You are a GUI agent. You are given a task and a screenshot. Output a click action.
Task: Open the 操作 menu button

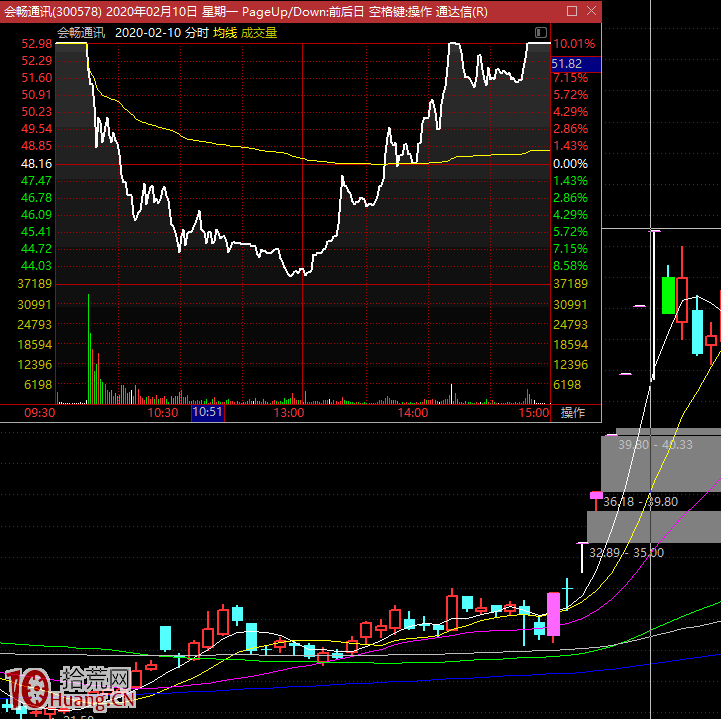click(x=572, y=412)
